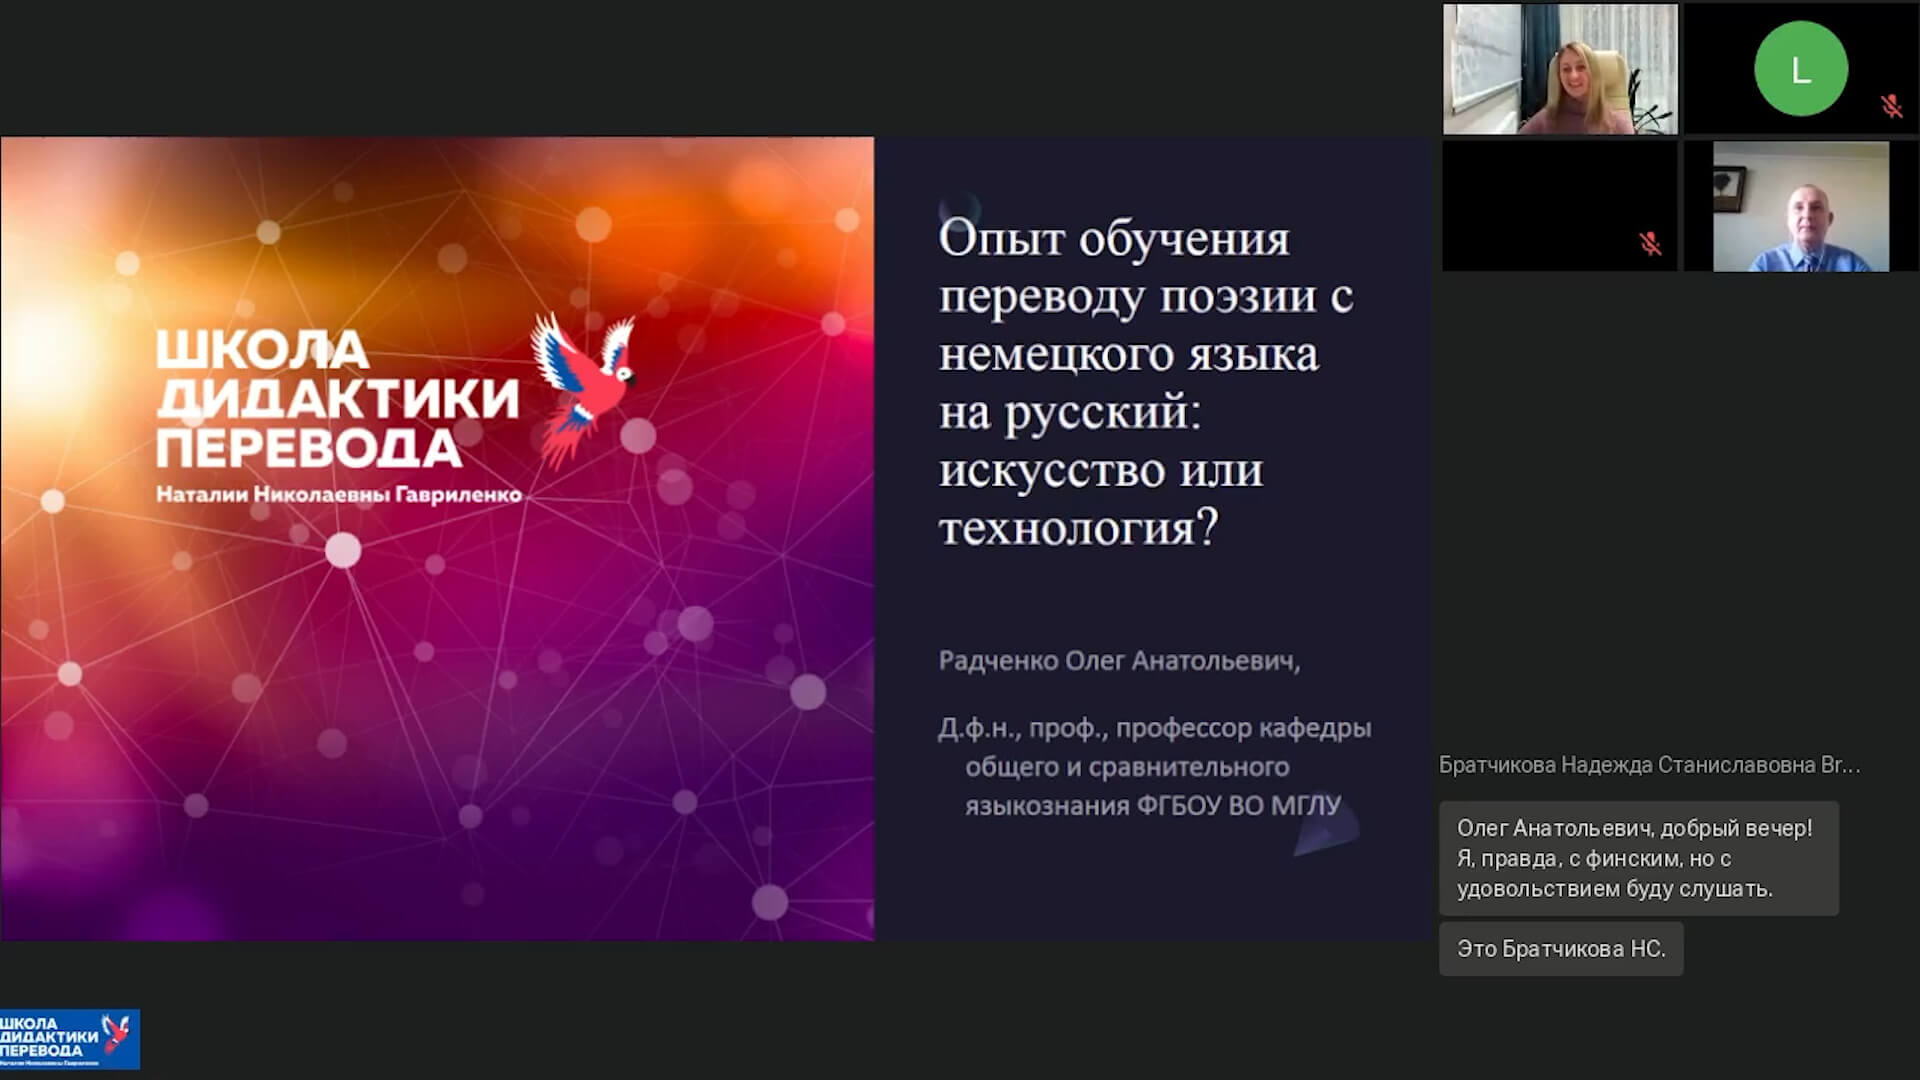Click ШКОЛА ДИДАКТИКИ ПЕРЕВОДА heading on slide
The width and height of the screenshot is (1920, 1080).
pyautogui.click(x=337, y=399)
